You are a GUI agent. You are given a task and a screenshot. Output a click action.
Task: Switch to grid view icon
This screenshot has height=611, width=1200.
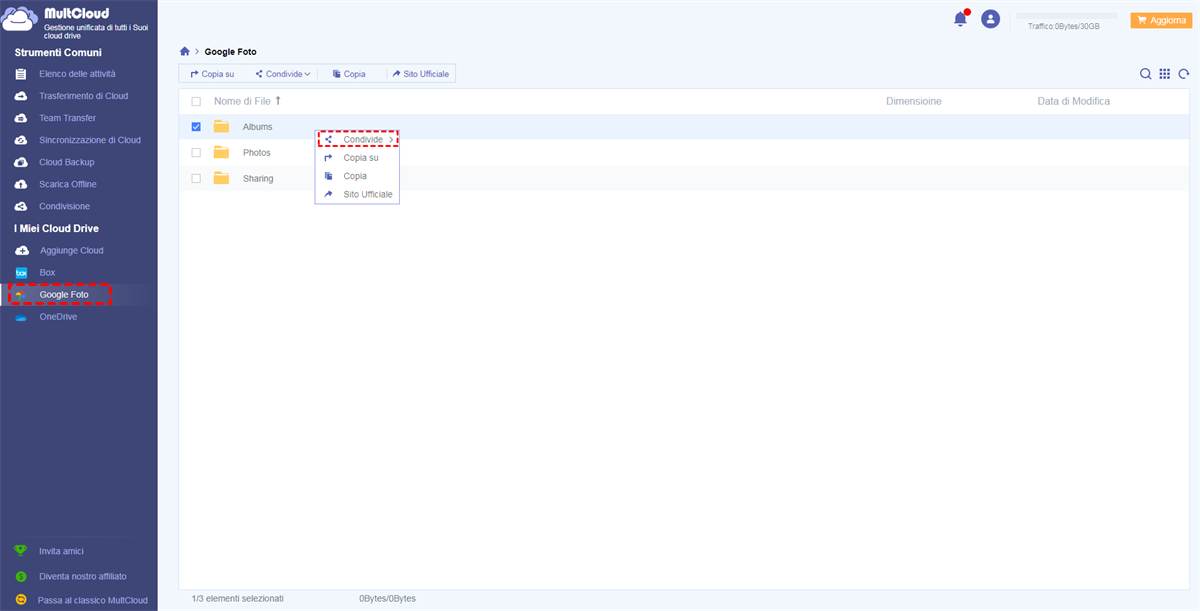(1165, 74)
